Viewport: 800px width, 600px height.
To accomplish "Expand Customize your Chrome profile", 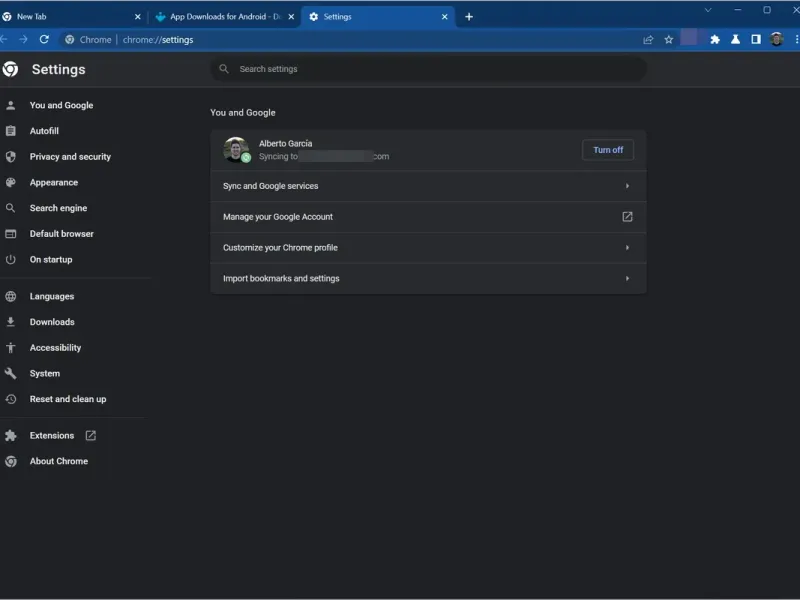I will tap(428, 247).
